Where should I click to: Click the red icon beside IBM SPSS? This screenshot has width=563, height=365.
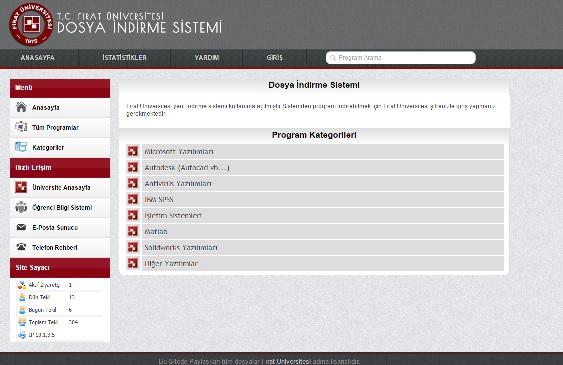pyautogui.click(x=133, y=199)
